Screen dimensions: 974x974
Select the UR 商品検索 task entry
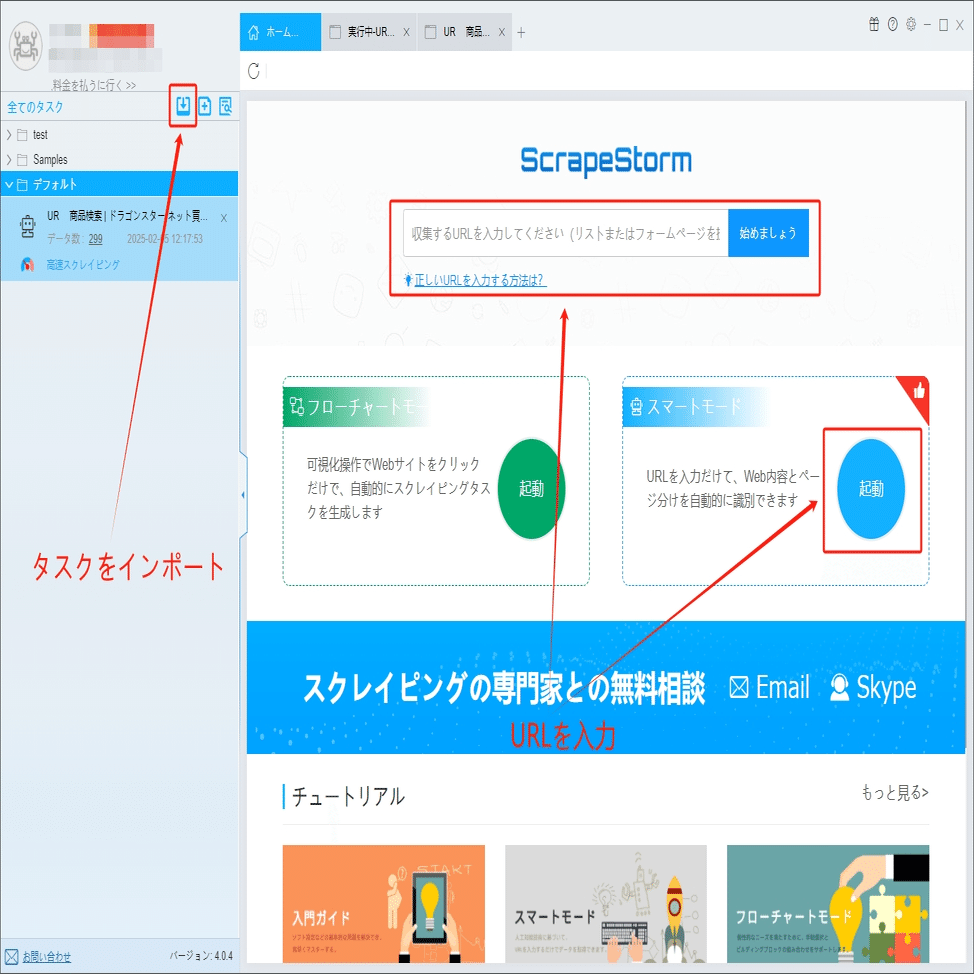(x=119, y=239)
